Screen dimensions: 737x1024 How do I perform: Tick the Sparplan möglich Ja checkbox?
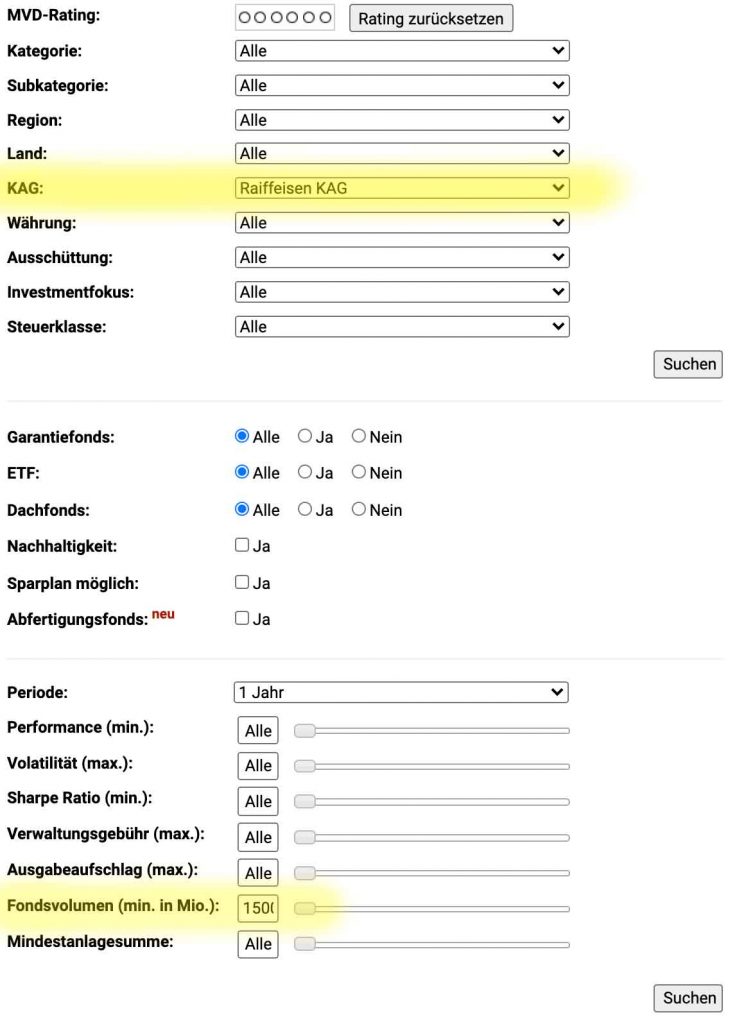(x=242, y=582)
